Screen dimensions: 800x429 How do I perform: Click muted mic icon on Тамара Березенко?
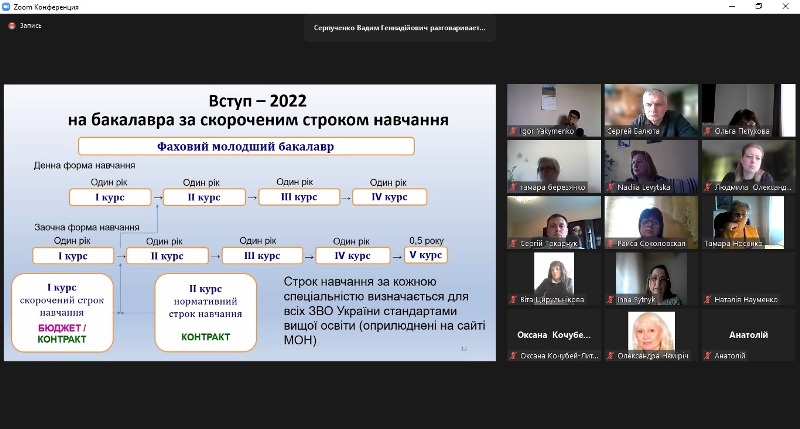tap(513, 188)
